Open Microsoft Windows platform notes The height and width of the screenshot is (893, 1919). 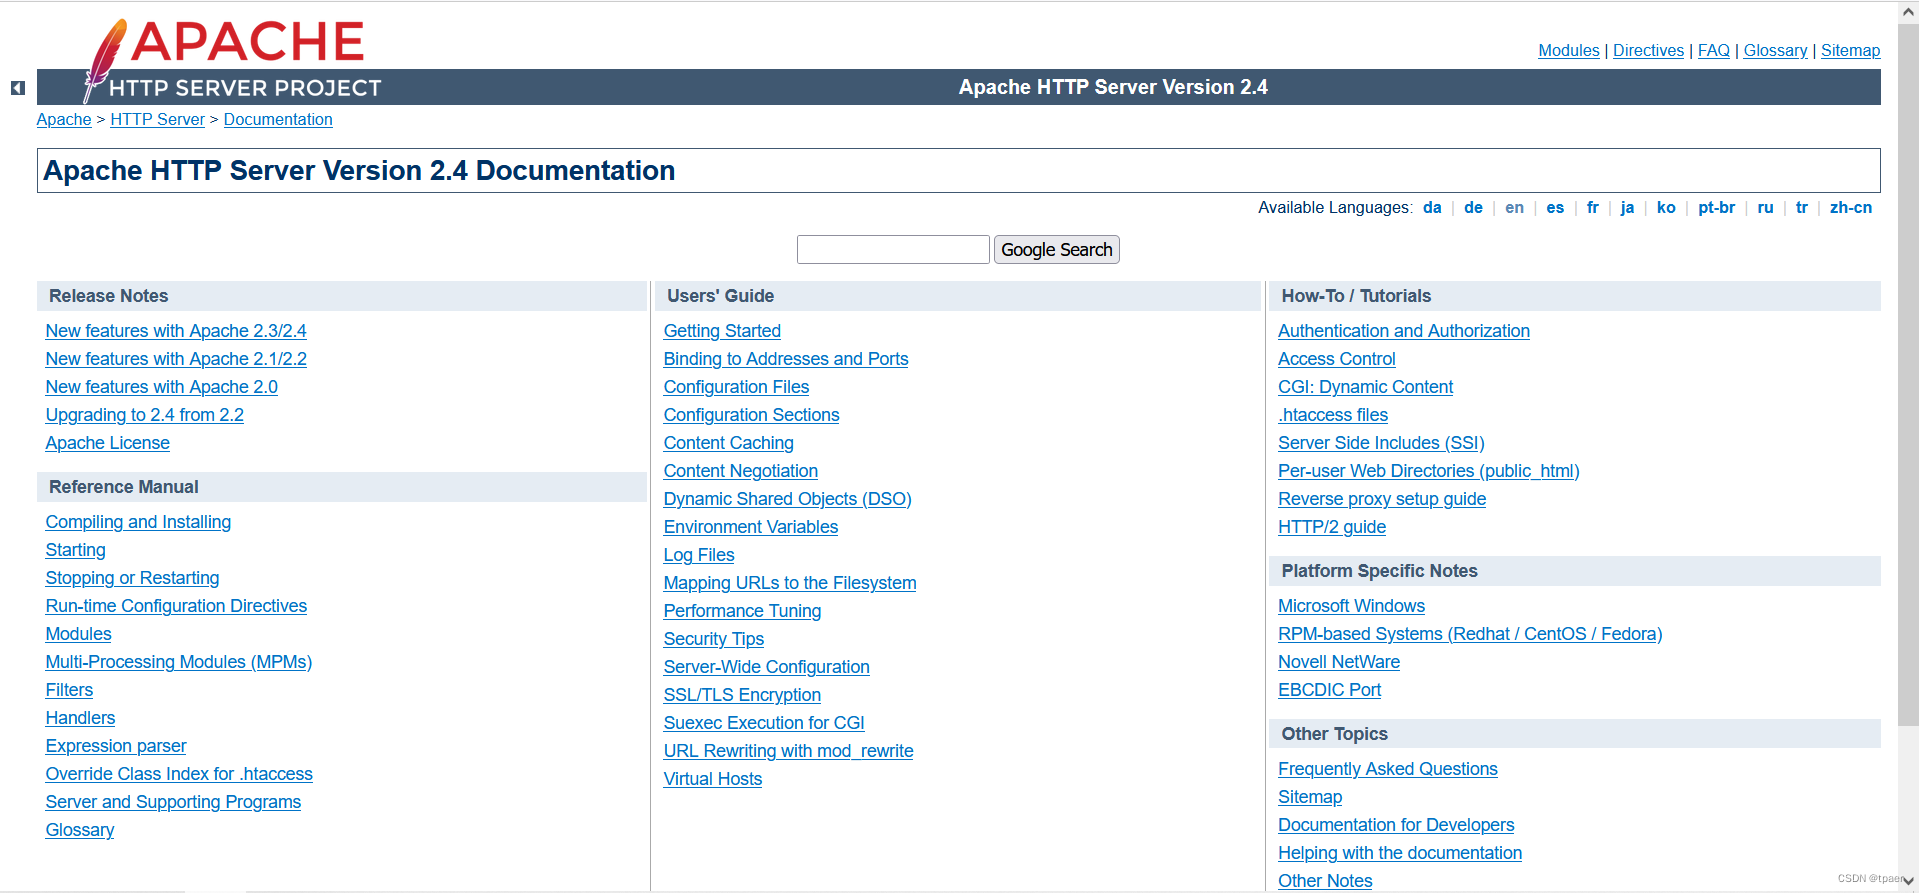(1351, 606)
